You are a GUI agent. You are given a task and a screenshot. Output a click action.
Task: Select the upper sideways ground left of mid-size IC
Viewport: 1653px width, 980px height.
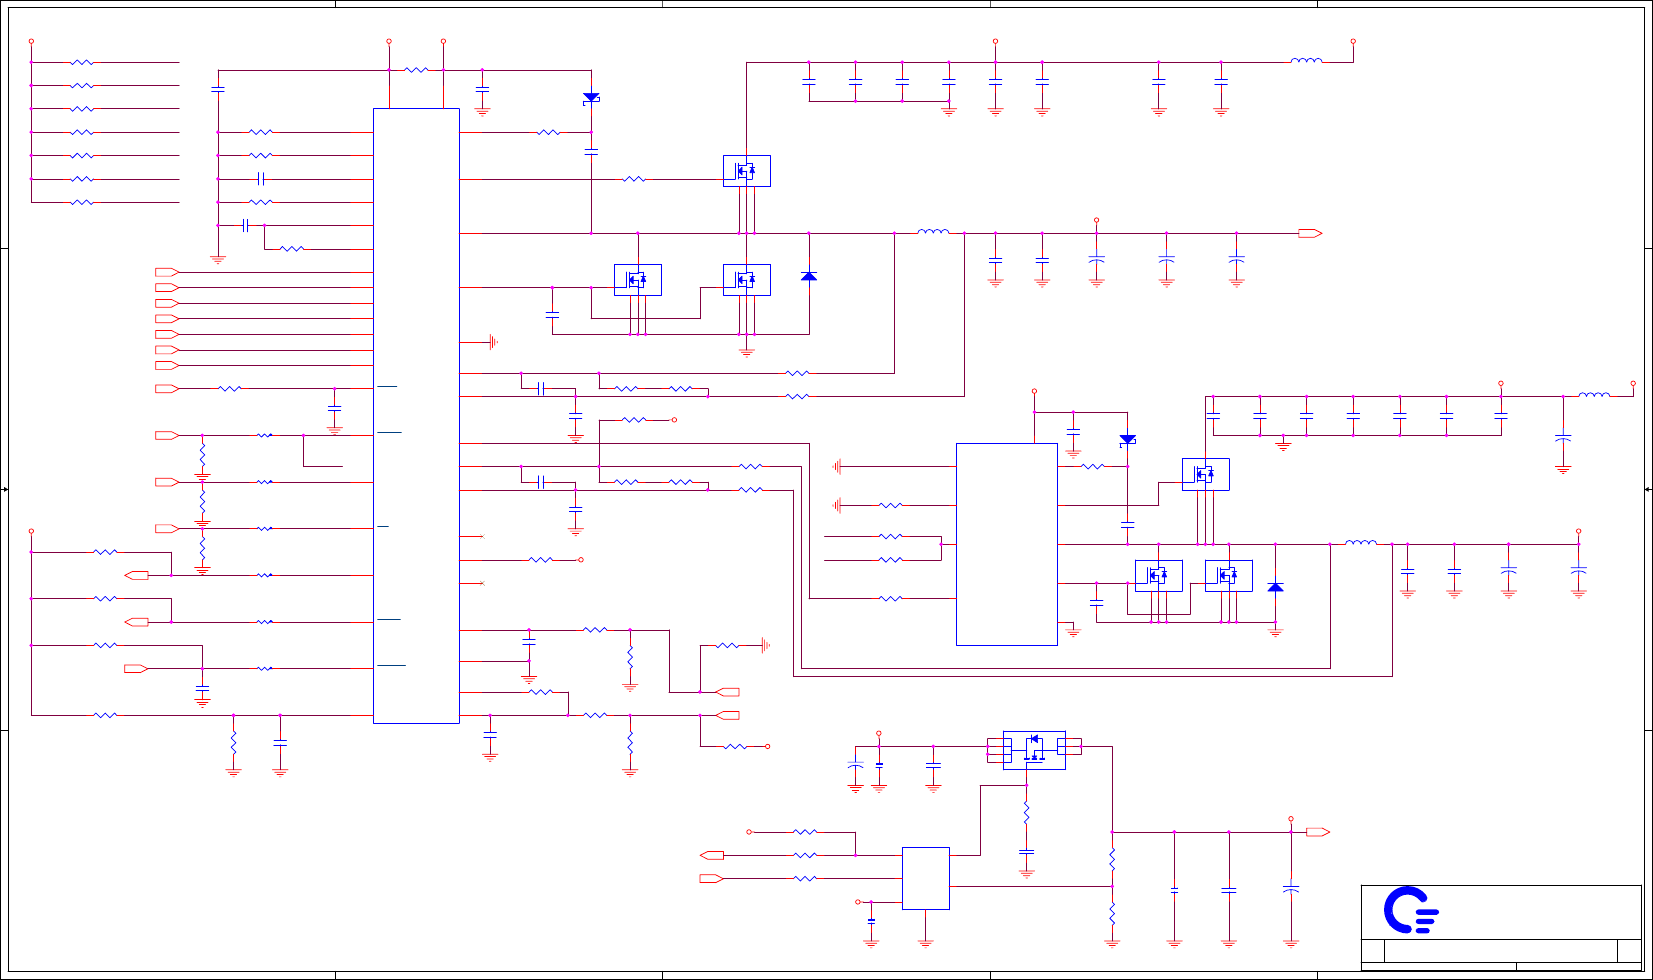837,466
